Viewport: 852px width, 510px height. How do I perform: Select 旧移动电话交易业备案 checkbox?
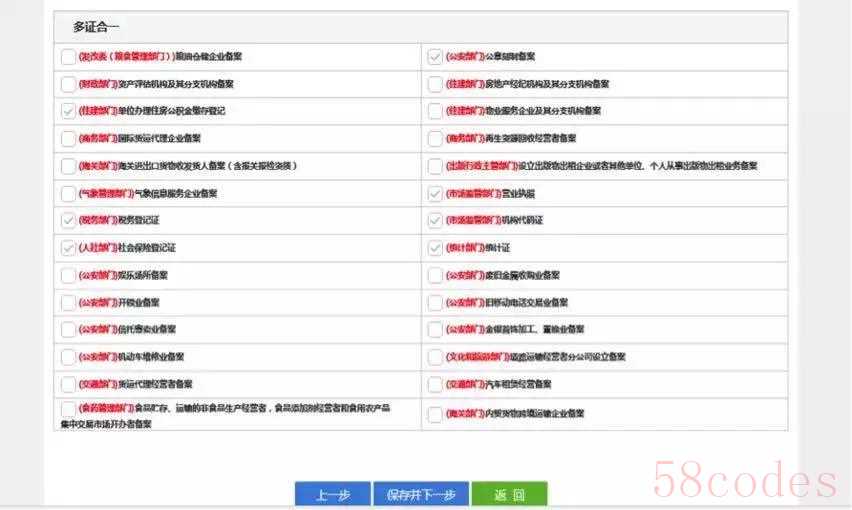(x=435, y=303)
